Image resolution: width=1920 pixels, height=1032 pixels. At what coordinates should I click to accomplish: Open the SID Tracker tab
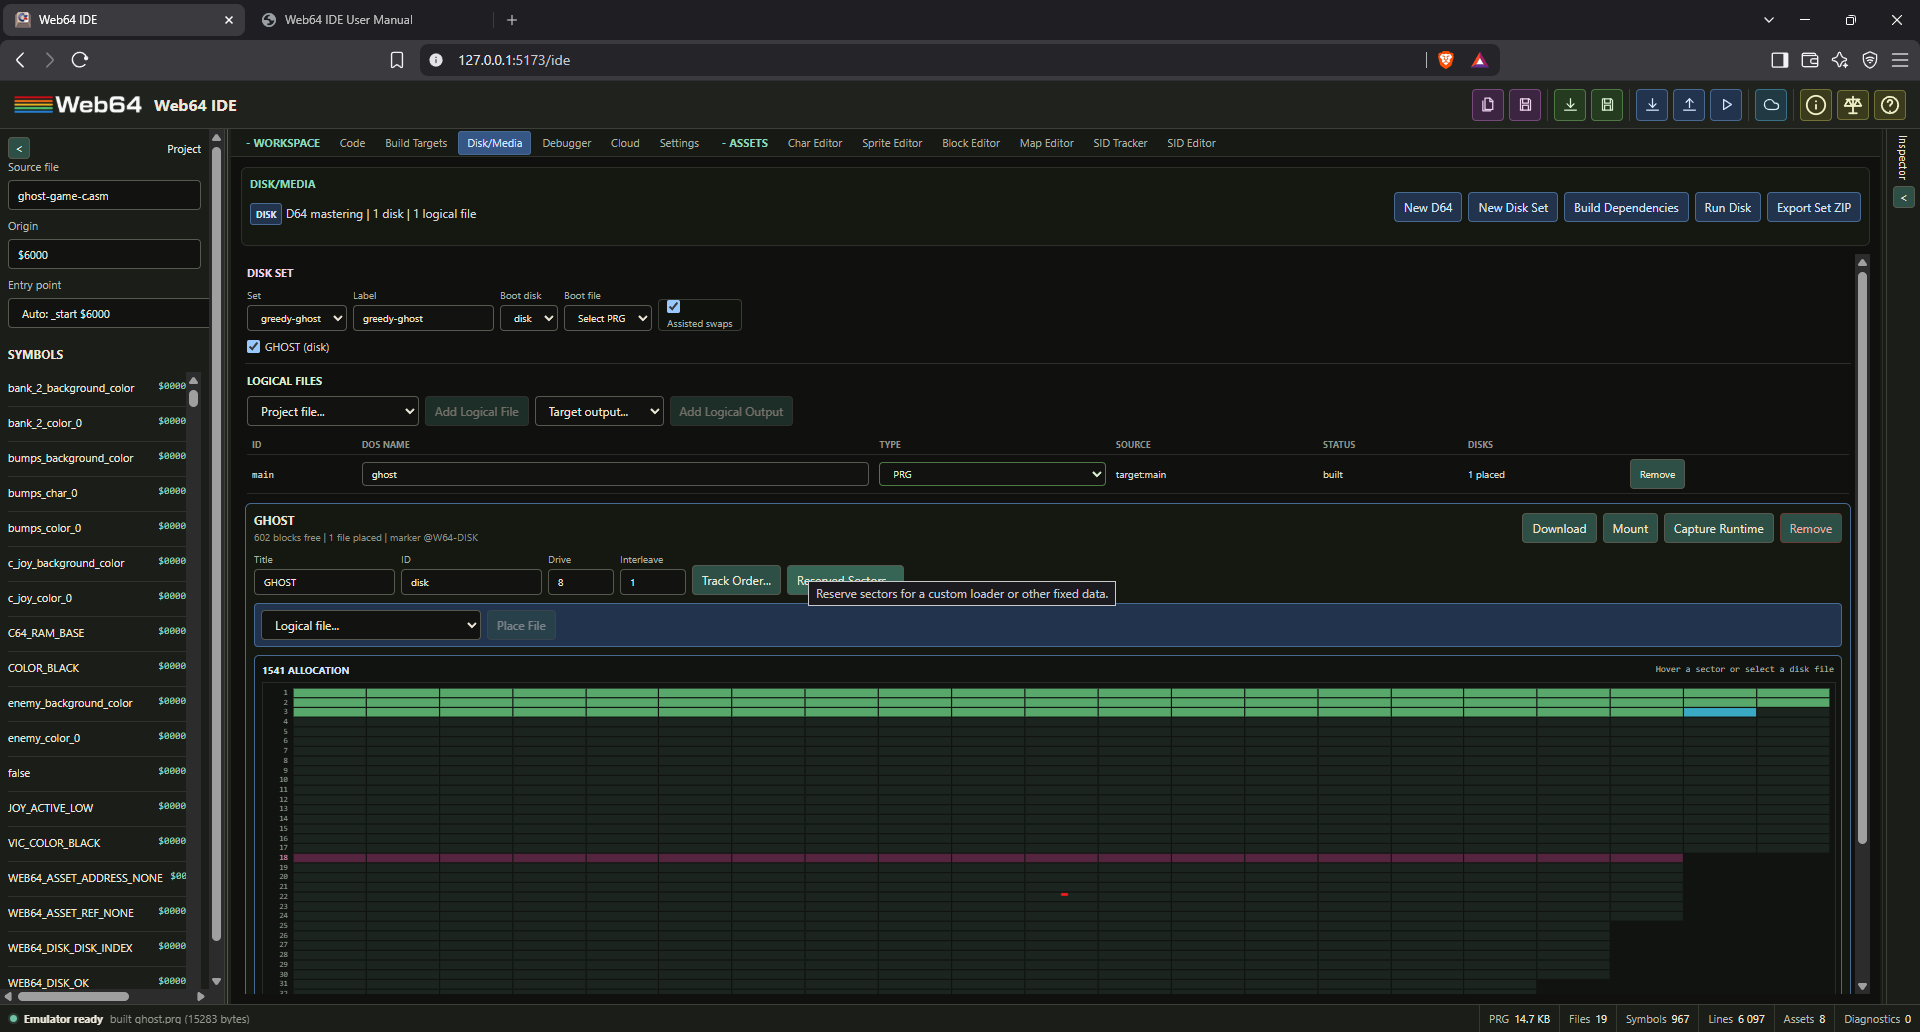(1120, 143)
